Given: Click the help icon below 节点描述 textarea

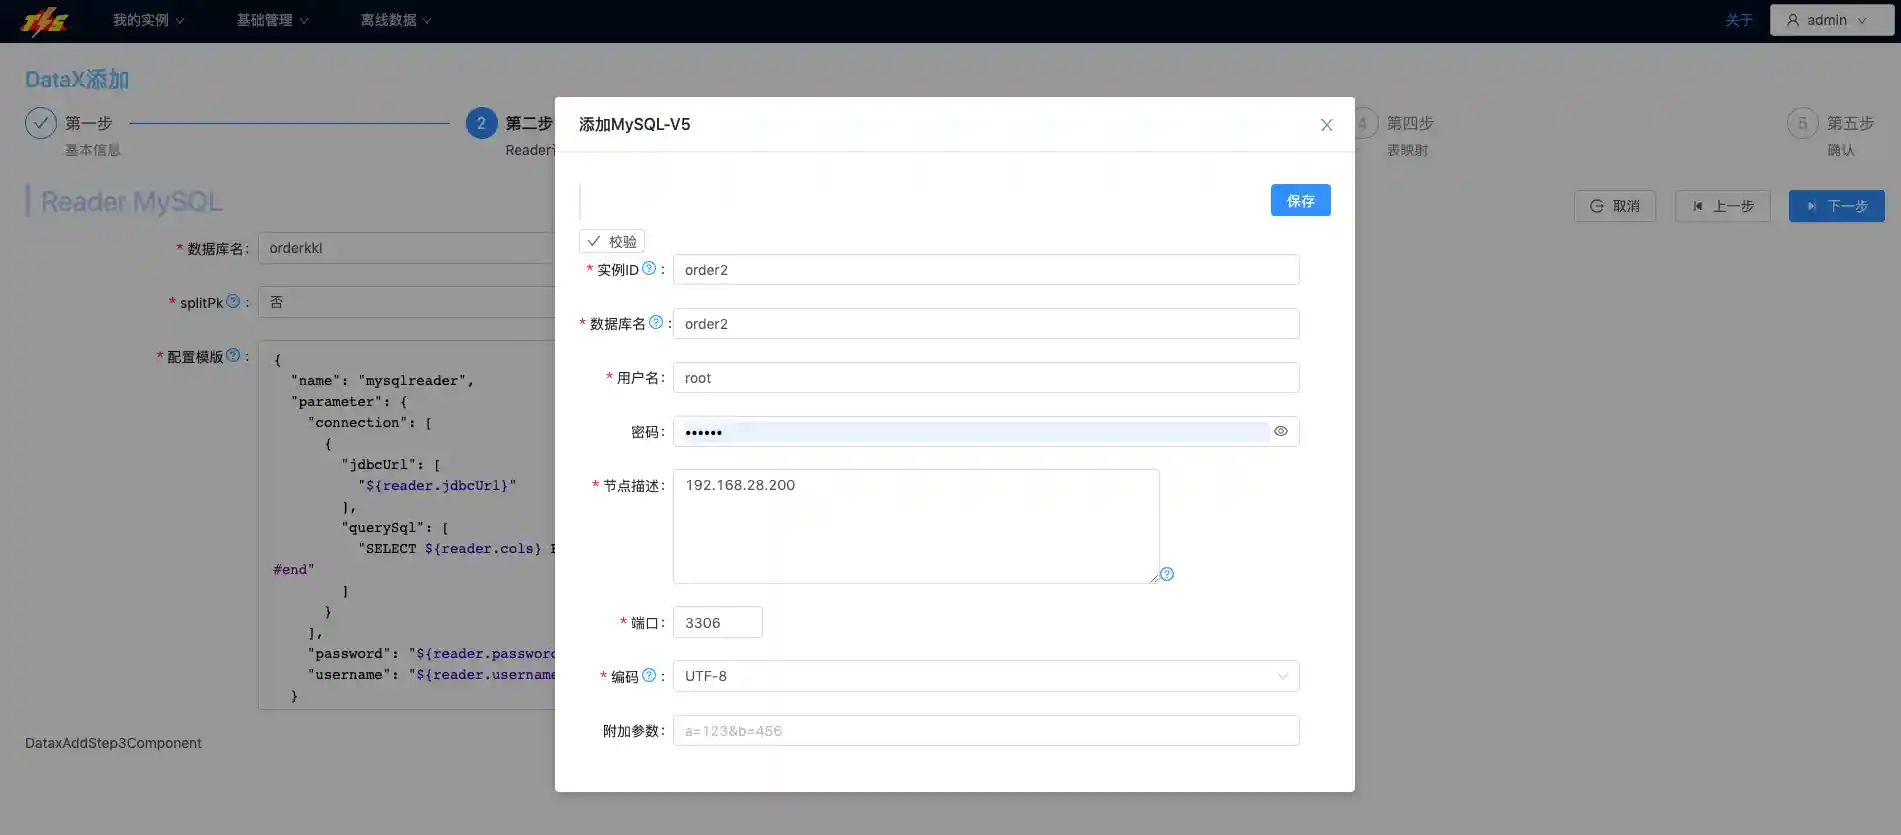Looking at the screenshot, I should pyautogui.click(x=1167, y=574).
